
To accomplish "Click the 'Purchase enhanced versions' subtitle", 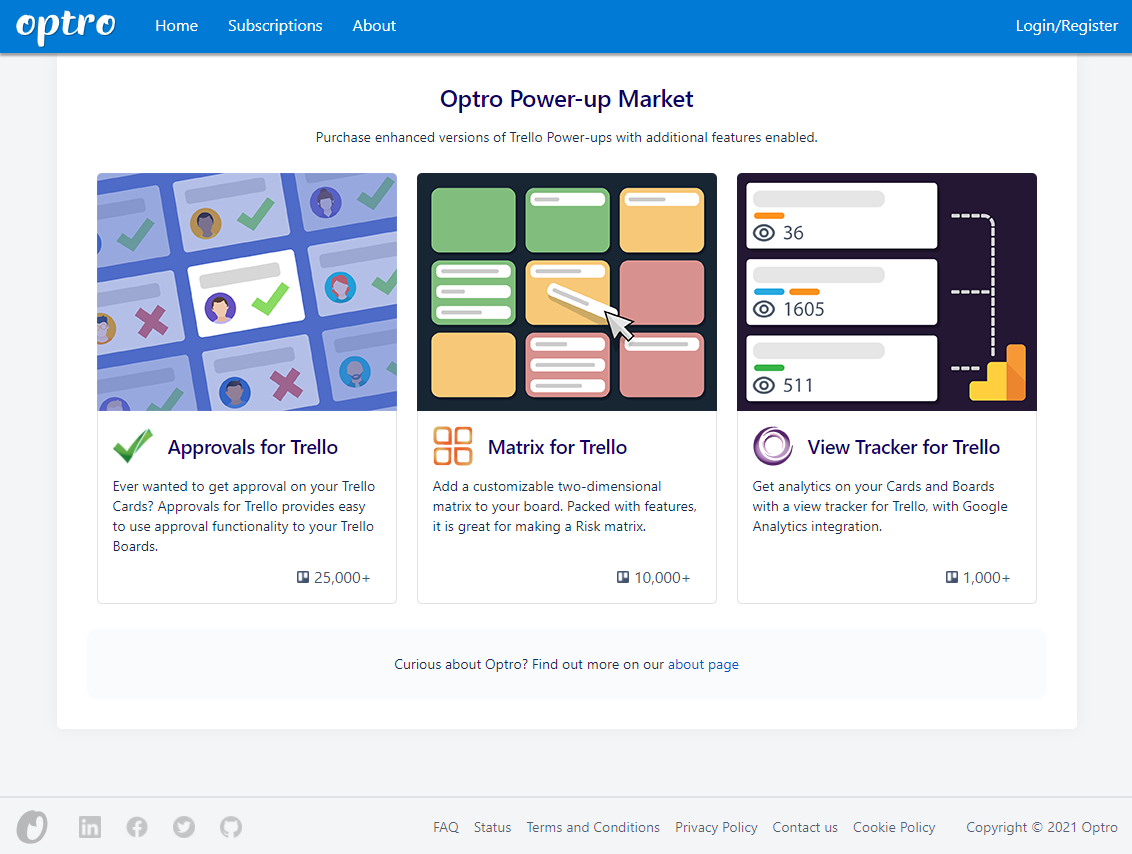I will pos(567,137).
